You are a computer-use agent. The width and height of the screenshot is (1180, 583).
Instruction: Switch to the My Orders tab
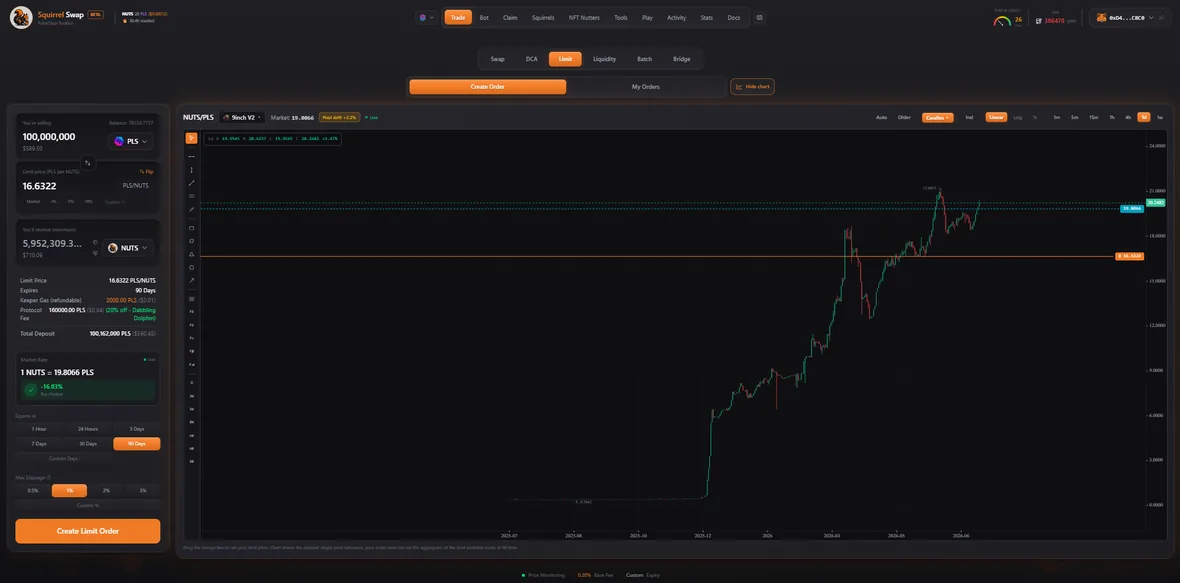(x=646, y=87)
